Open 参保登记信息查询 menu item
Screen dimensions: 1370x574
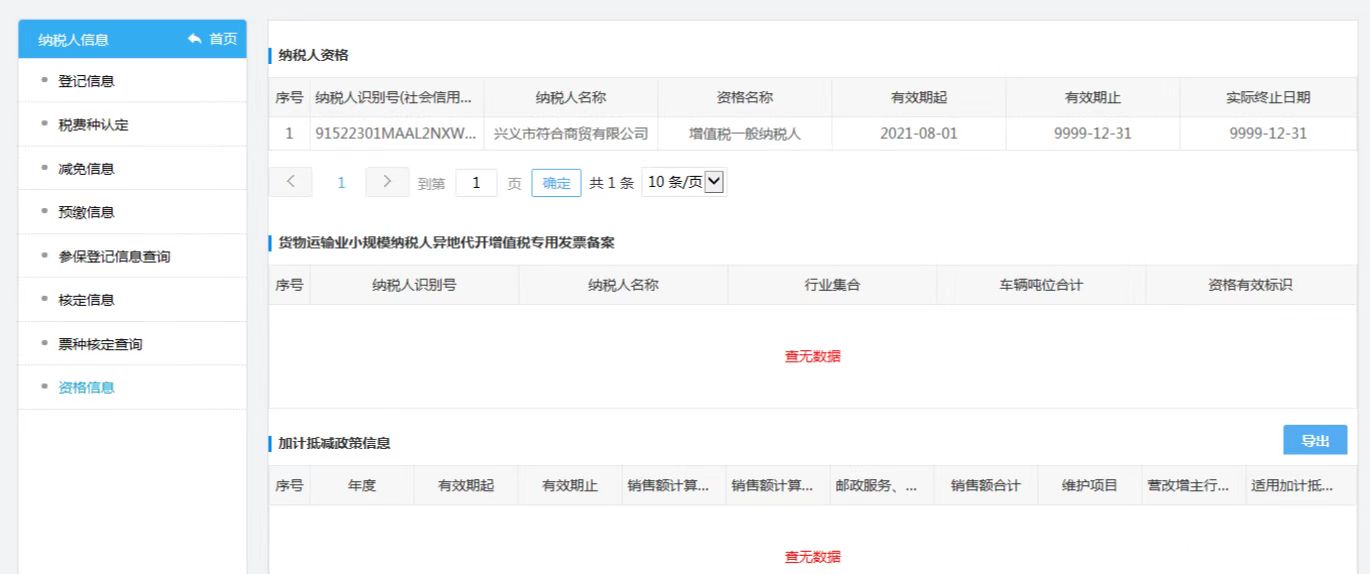pos(114,257)
